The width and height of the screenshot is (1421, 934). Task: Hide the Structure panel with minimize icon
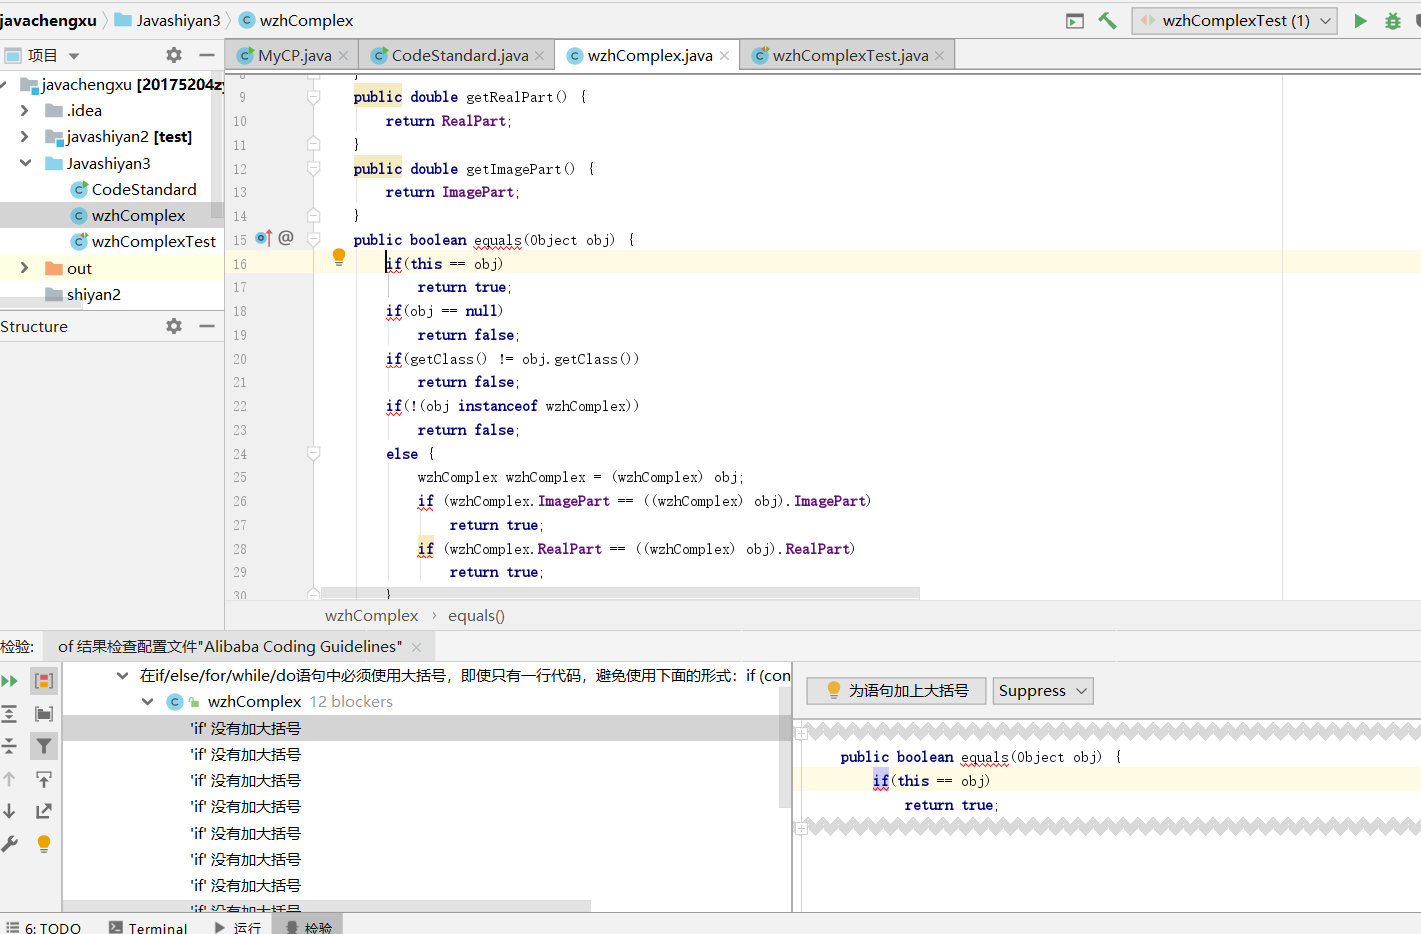(207, 326)
